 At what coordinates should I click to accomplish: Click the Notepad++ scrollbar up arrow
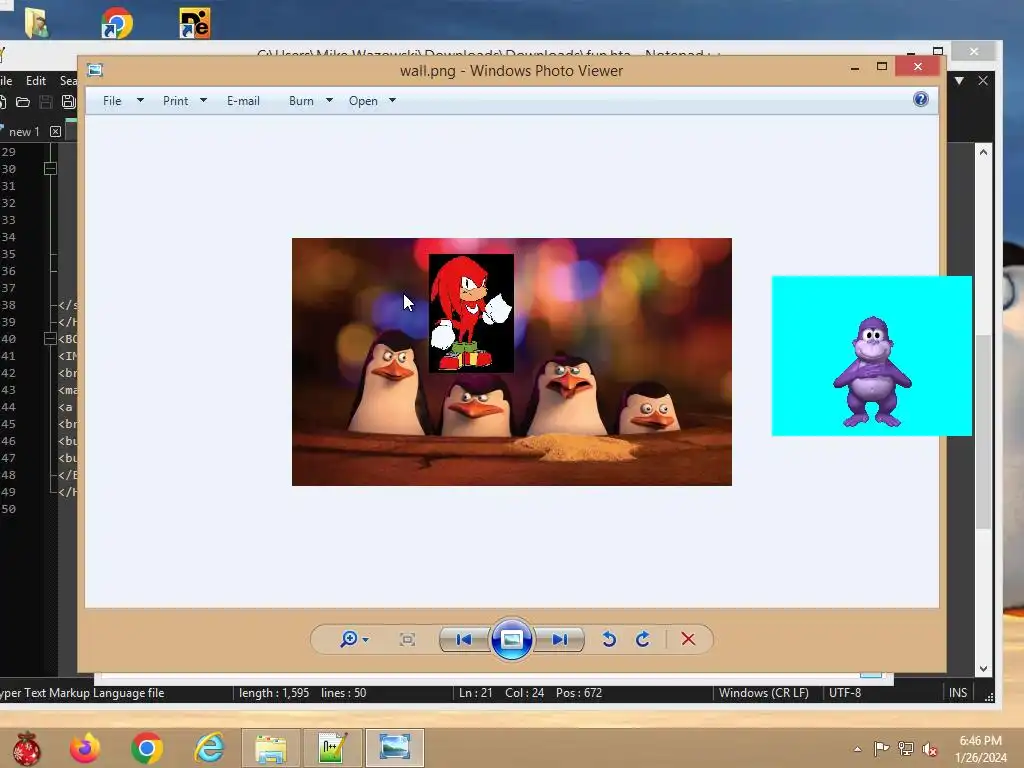pyautogui.click(x=983, y=152)
